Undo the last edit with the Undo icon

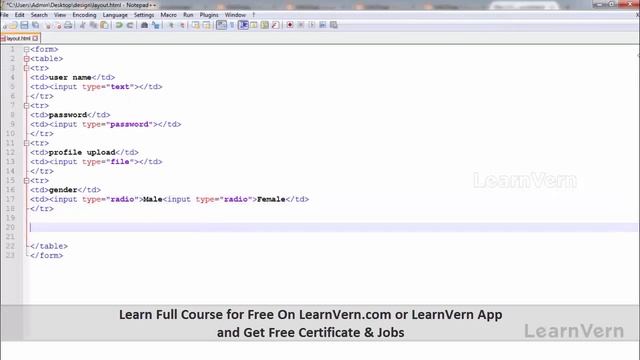(x=119, y=25)
